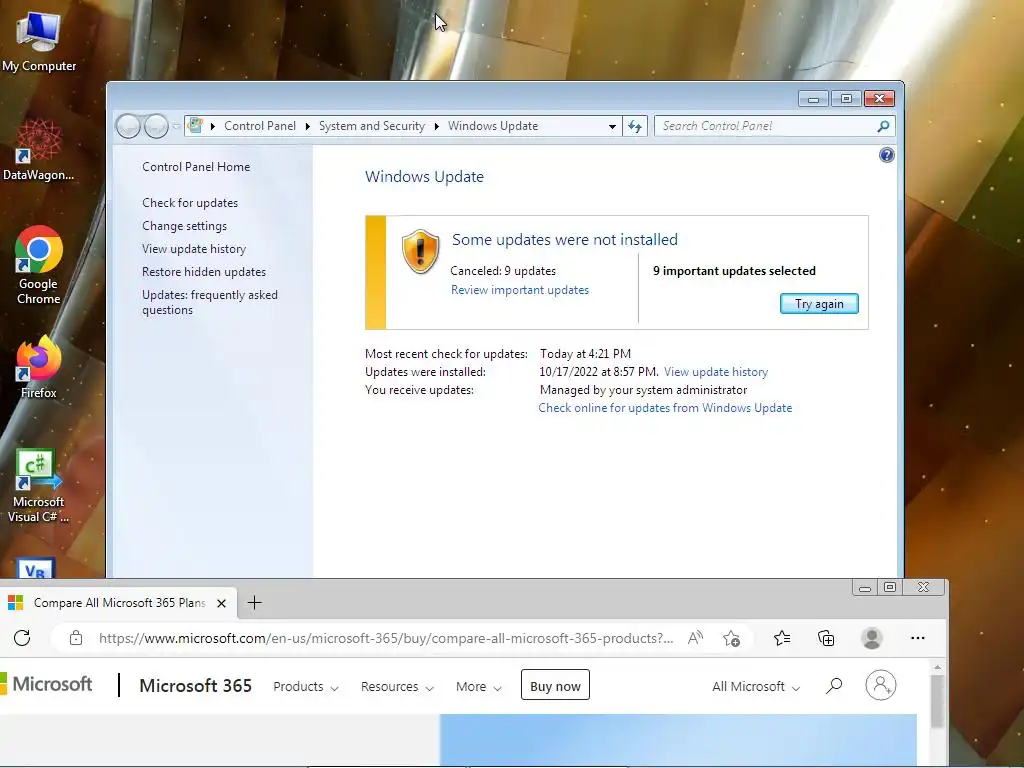Image resolution: width=1024 pixels, height=768 pixels.
Task: Open the VB shortcut on desktop
Action: tap(35, 568)
